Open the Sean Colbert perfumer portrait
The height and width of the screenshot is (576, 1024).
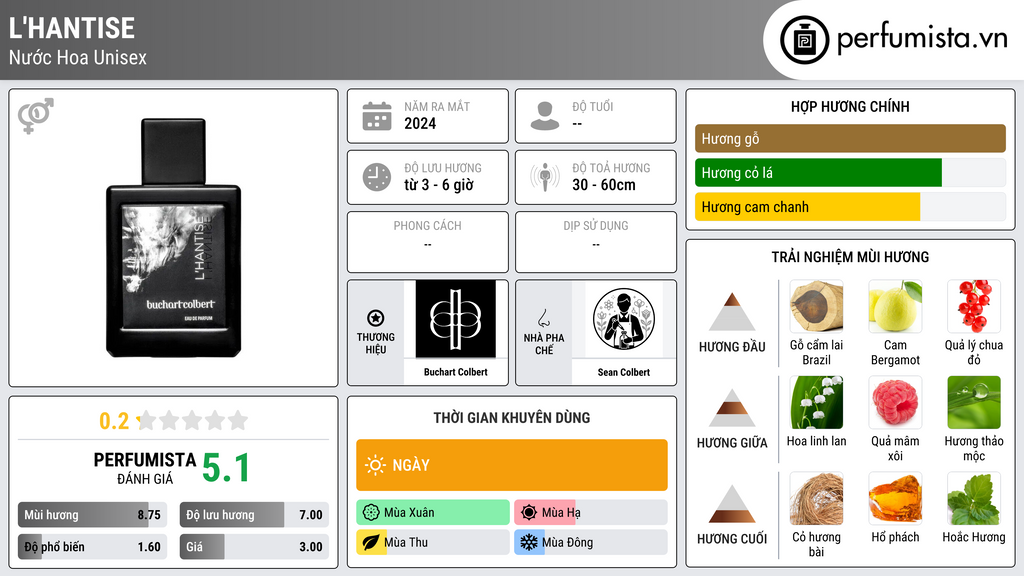tap(624, 319)
